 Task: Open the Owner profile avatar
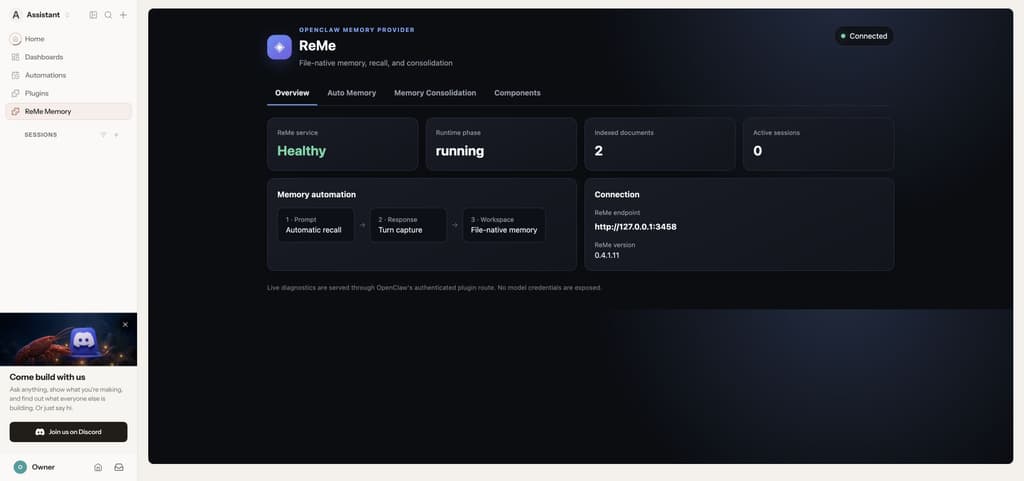point(20,467)
